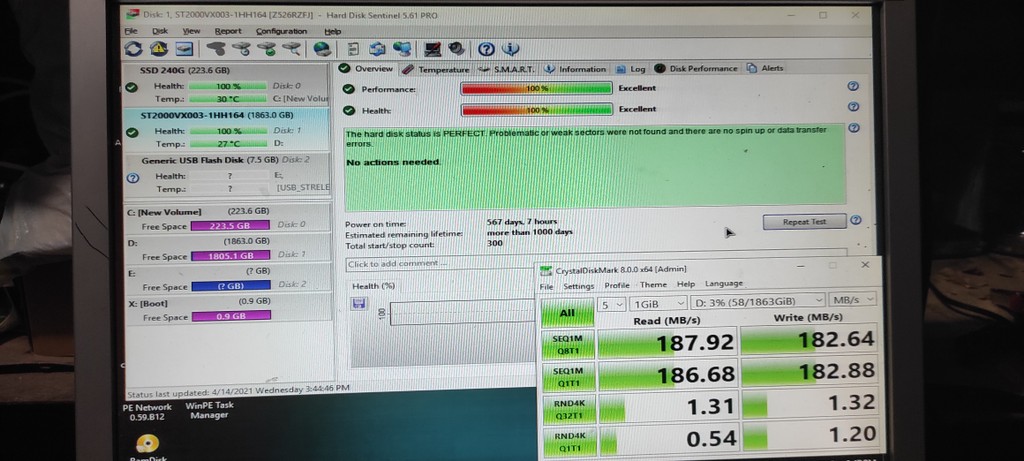
Task: Click the help icon beside Health row
Action: (x=852, y=107)
